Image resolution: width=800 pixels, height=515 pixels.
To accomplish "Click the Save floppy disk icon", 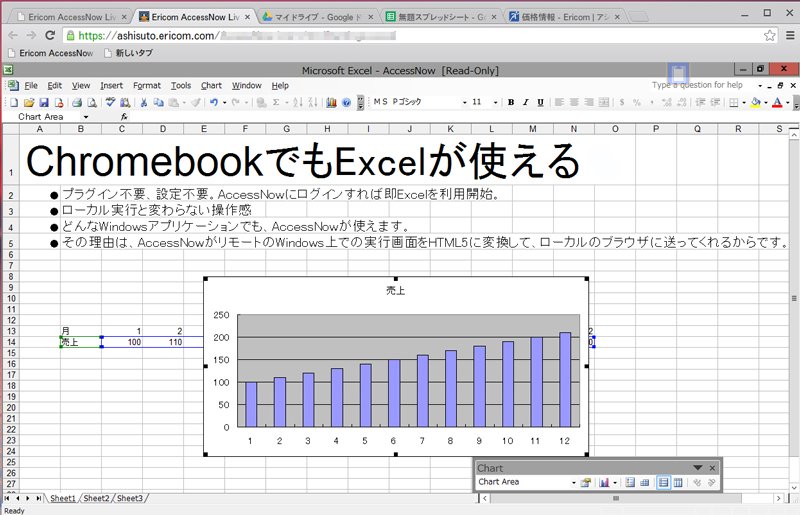I will pos(44,103).
